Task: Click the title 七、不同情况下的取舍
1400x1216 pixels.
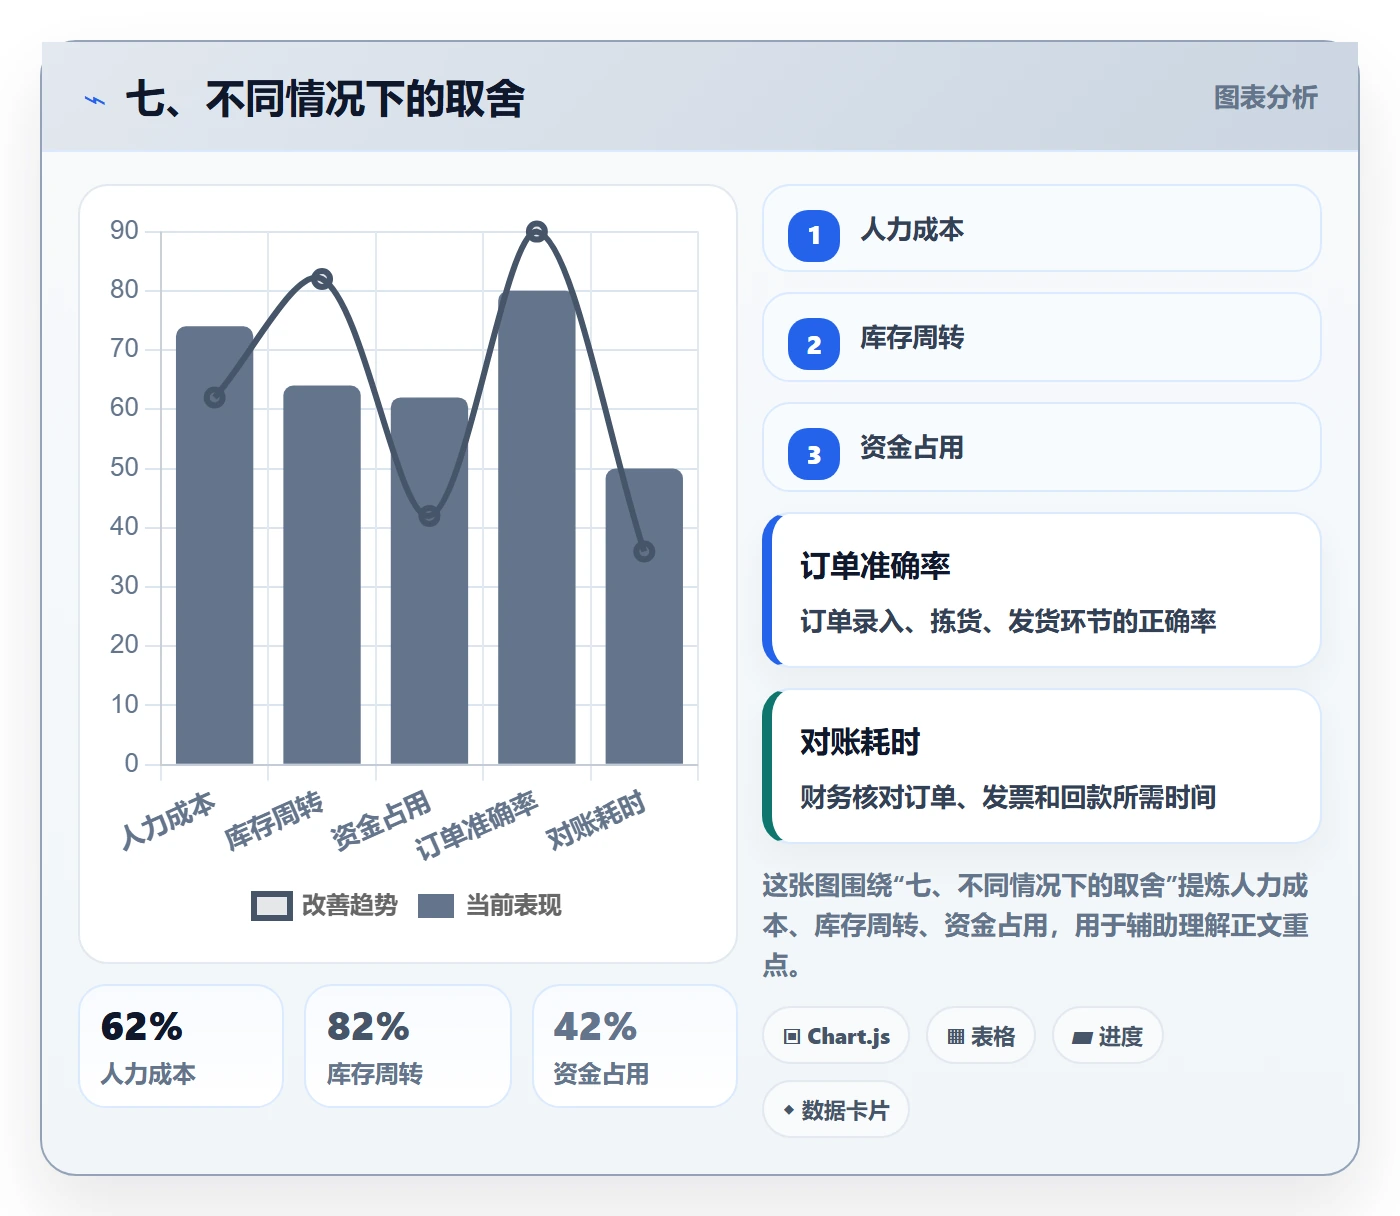Action: click(325, 99)
